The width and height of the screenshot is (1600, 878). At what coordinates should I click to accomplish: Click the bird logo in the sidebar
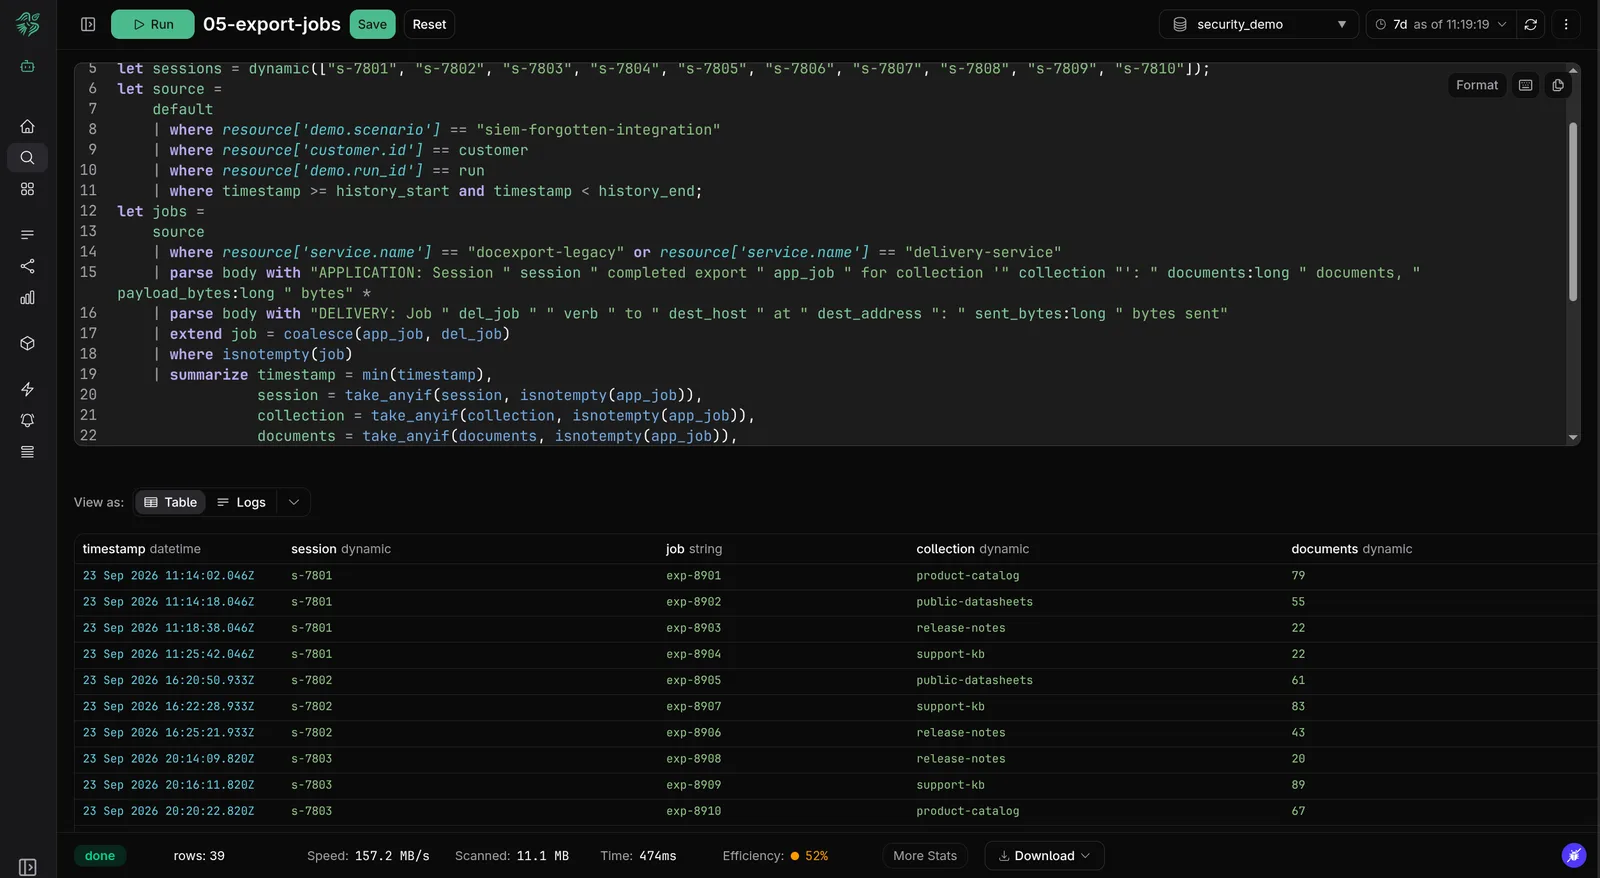click(x=28, y=24)
